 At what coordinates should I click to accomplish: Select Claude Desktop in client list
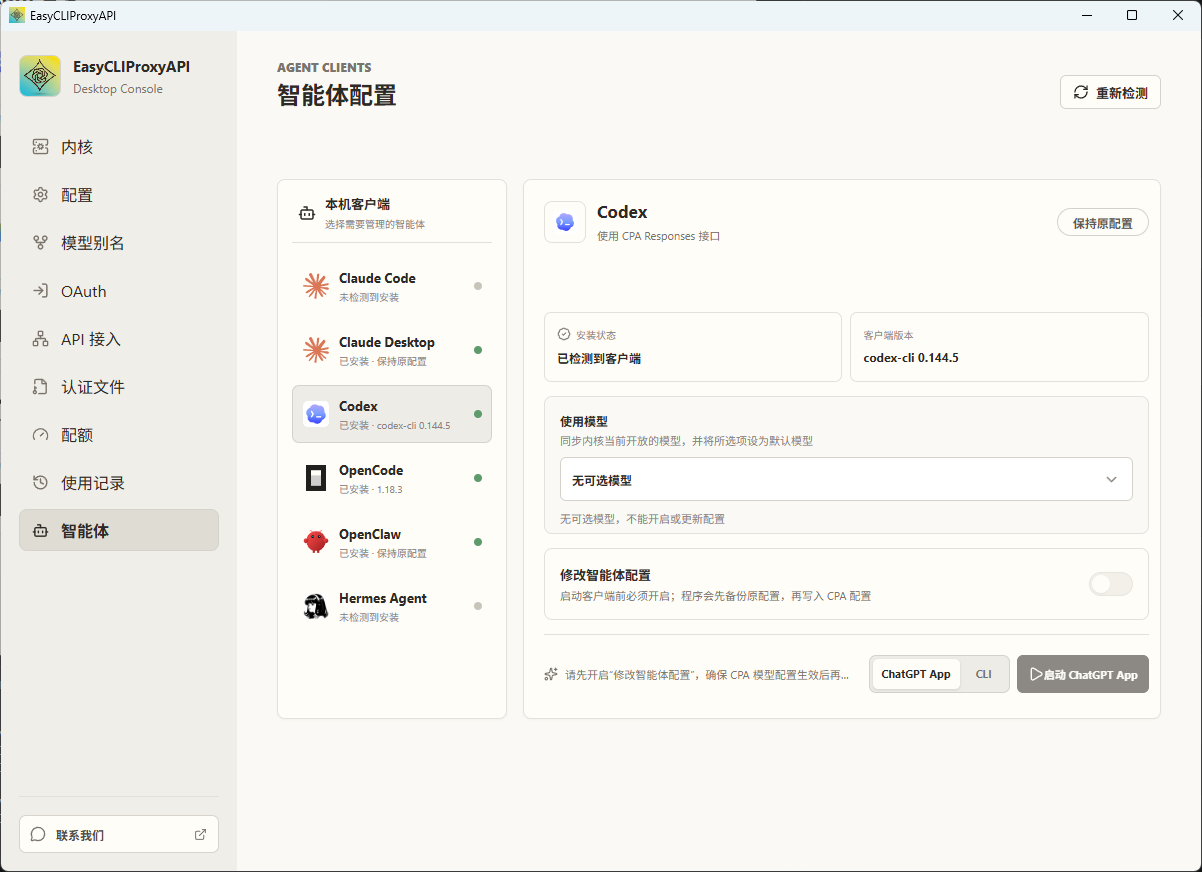pos(392,350)
